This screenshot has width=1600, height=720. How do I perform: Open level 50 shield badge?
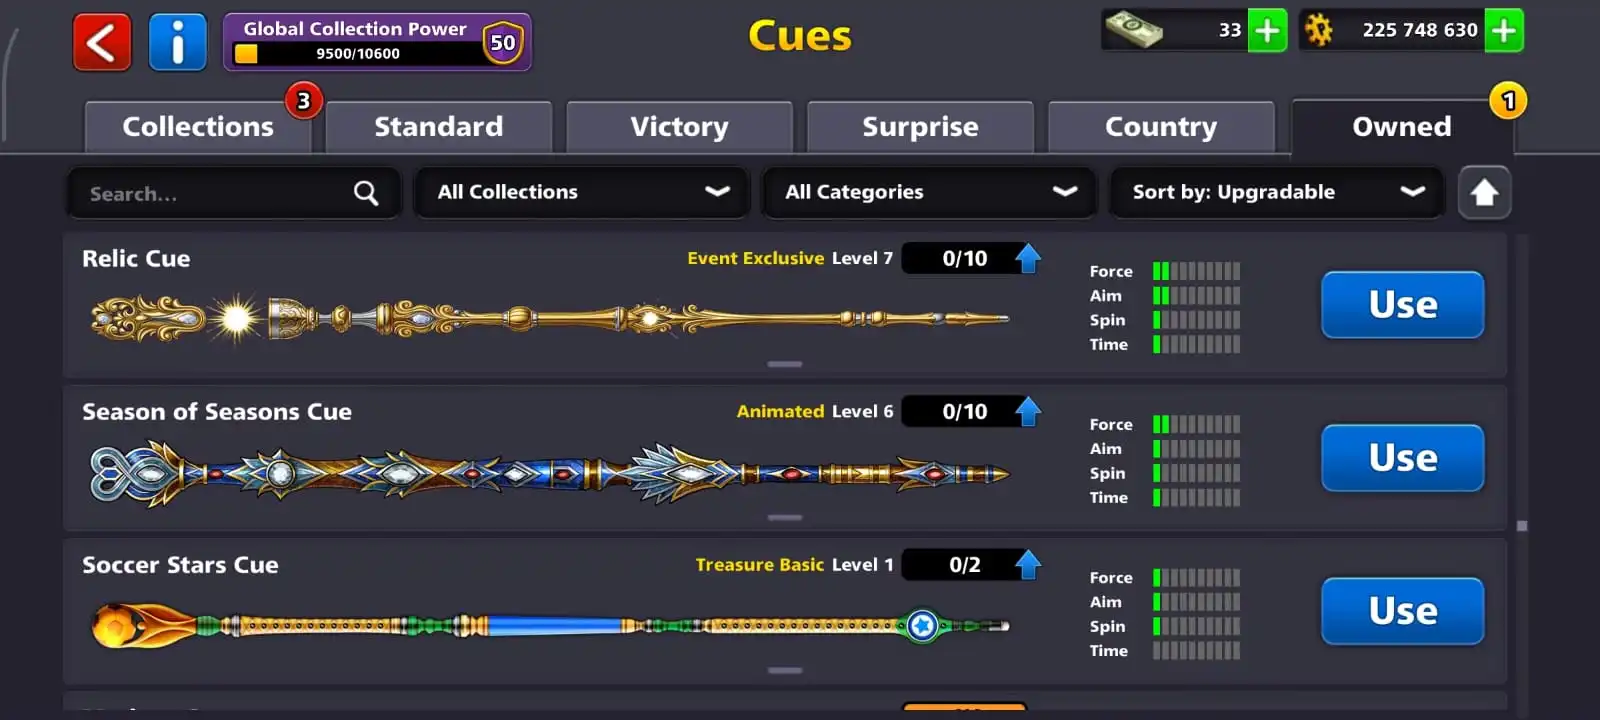(503, 42)
